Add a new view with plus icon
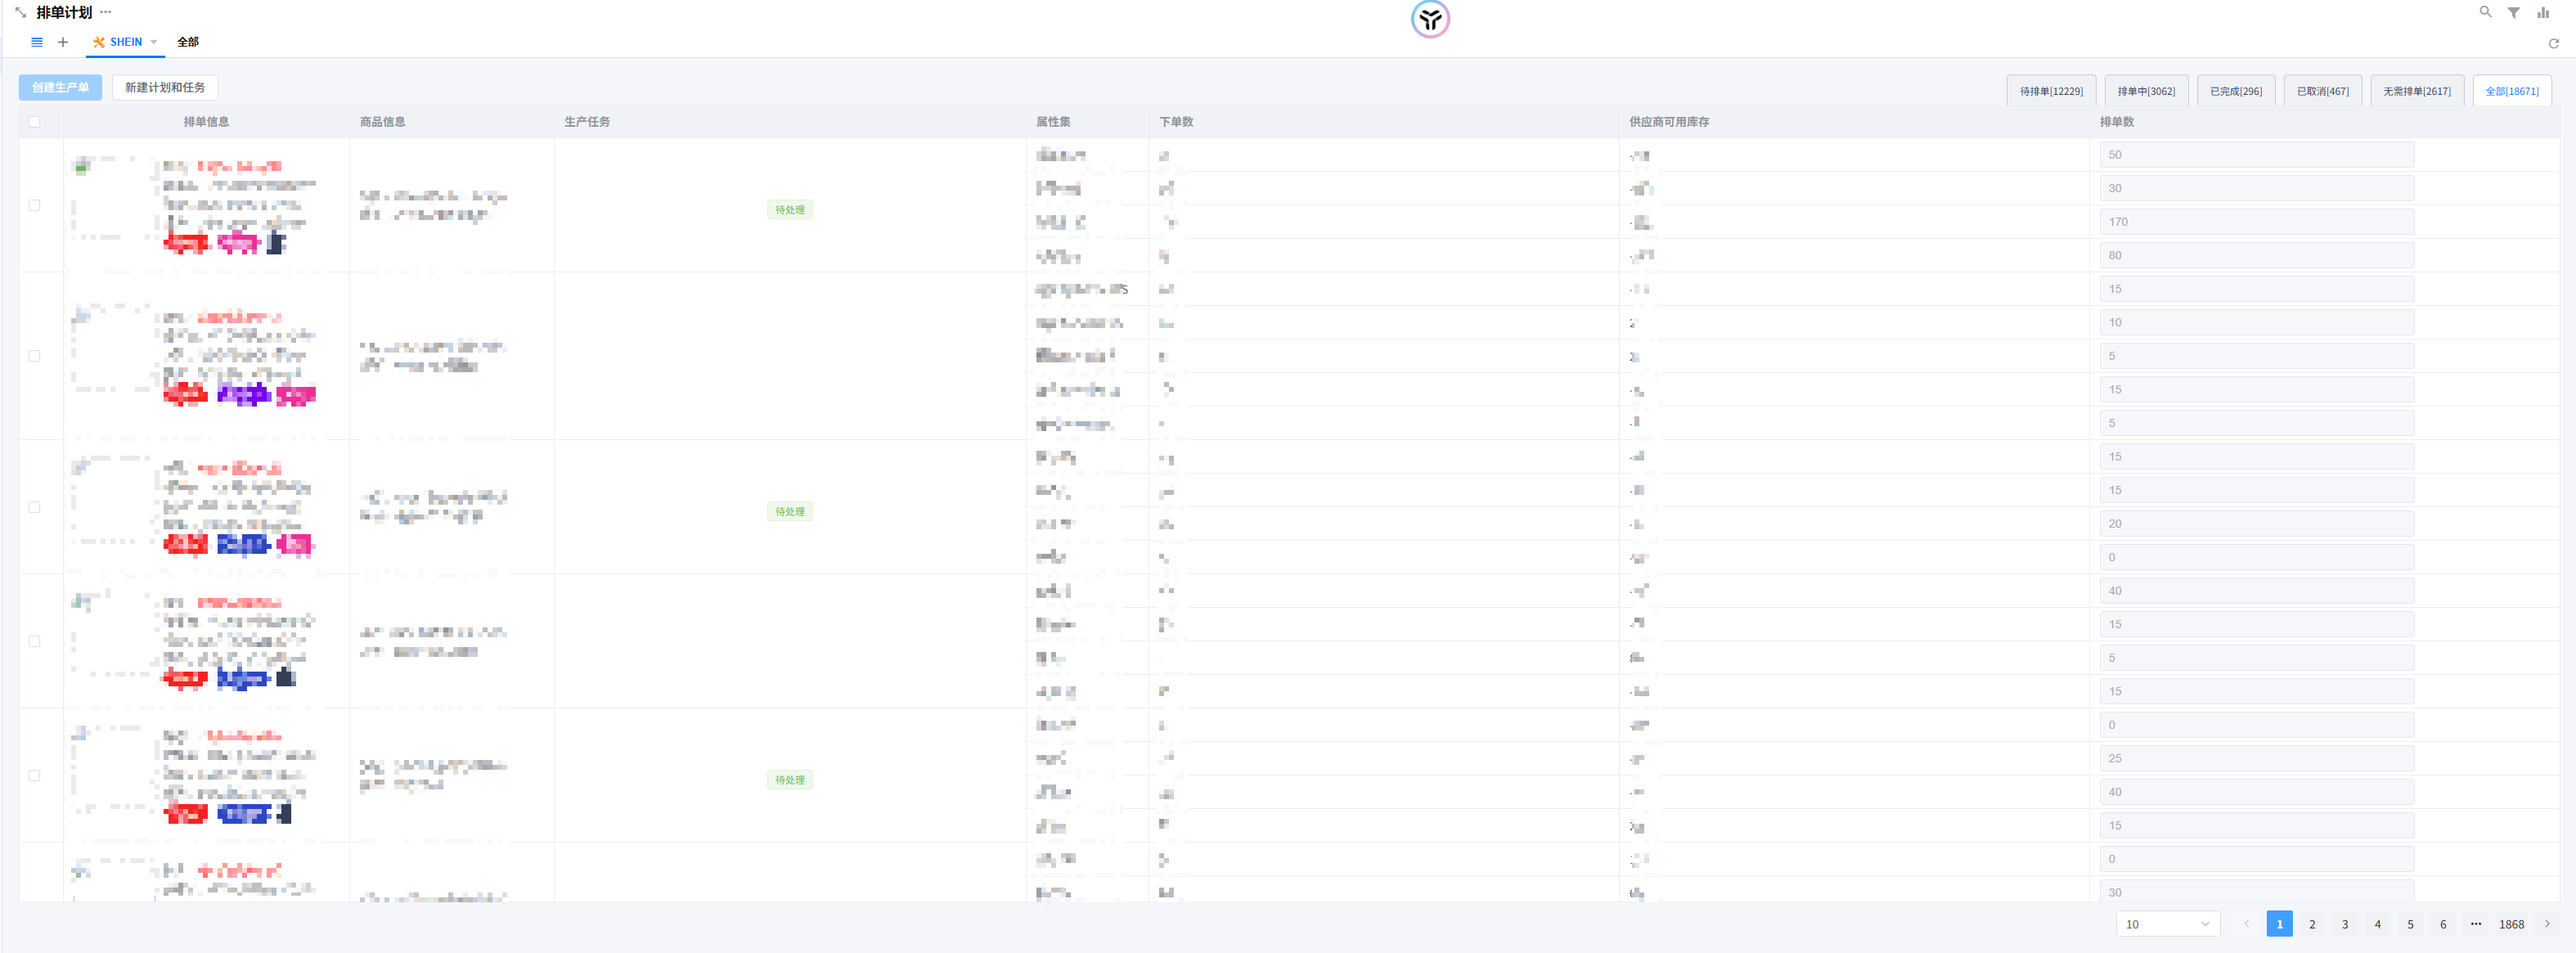The width and height of the screenshot is (2576, 953). coord(63,42)
